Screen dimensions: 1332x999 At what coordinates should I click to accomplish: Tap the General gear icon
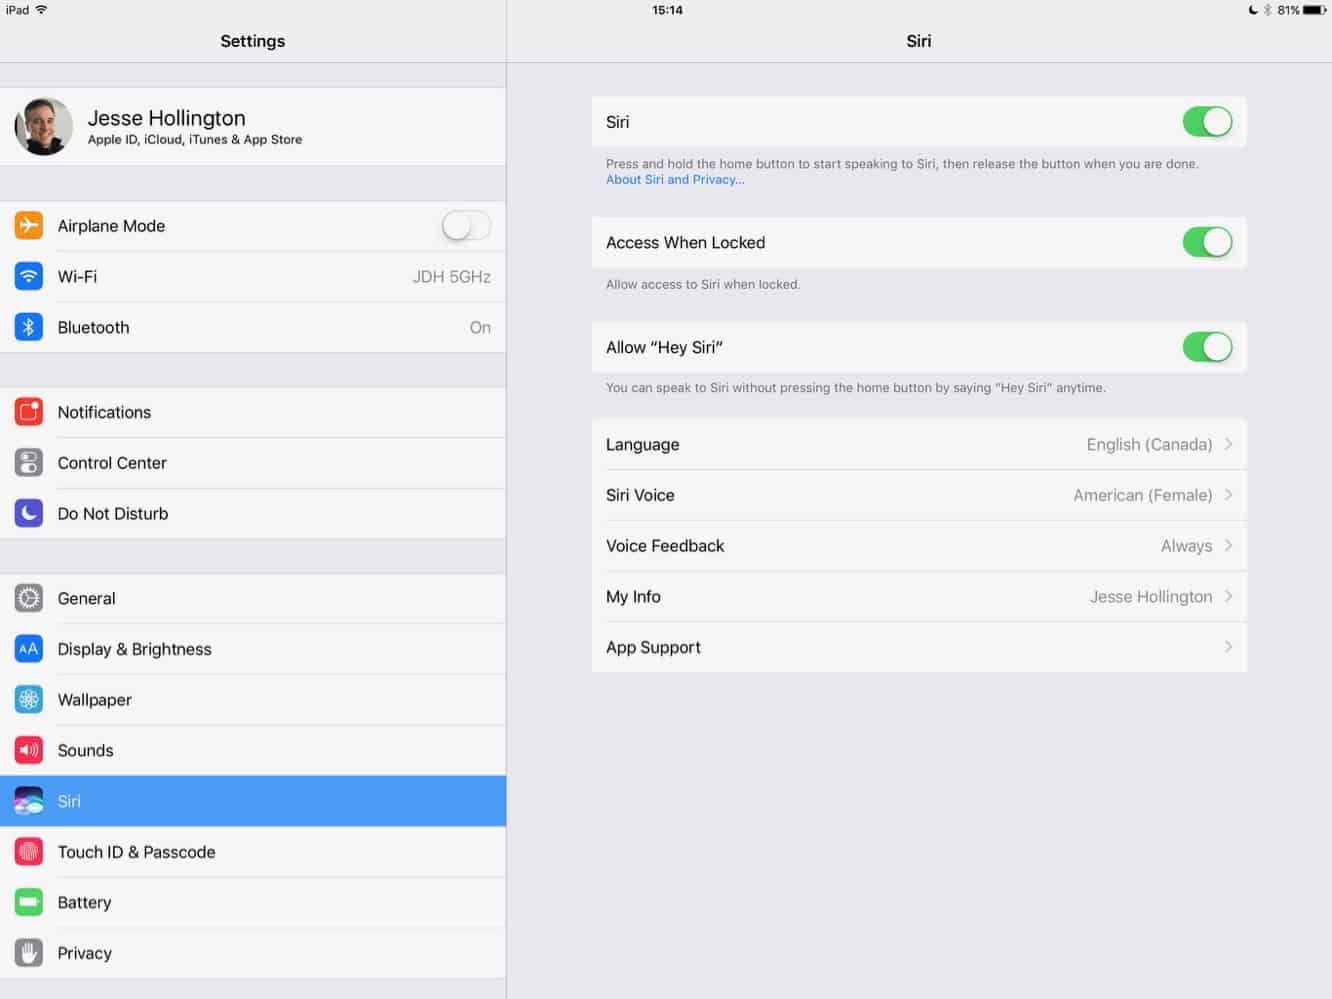point(29,598)
